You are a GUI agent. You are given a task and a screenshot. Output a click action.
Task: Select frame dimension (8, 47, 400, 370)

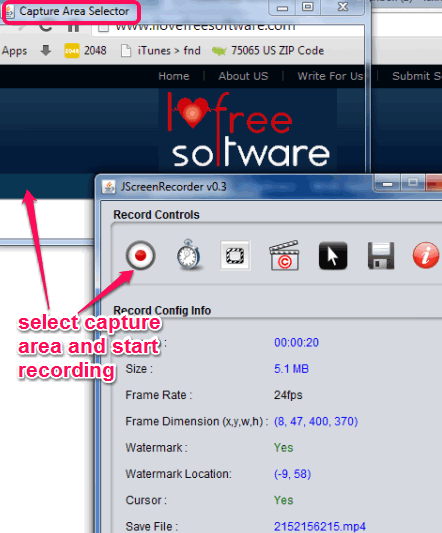[316, 422]
